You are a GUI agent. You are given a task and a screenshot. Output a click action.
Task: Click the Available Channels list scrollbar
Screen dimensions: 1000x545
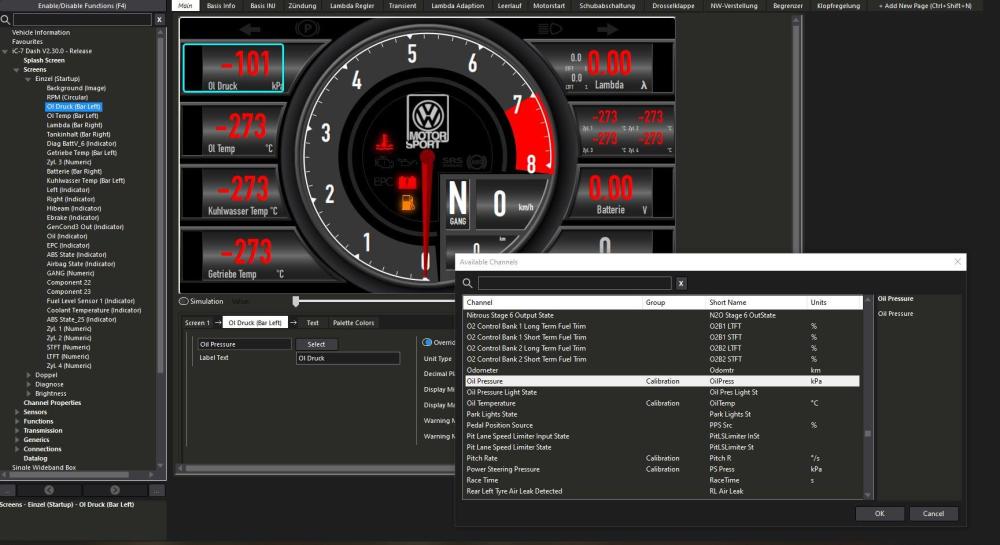coord(867,433)
